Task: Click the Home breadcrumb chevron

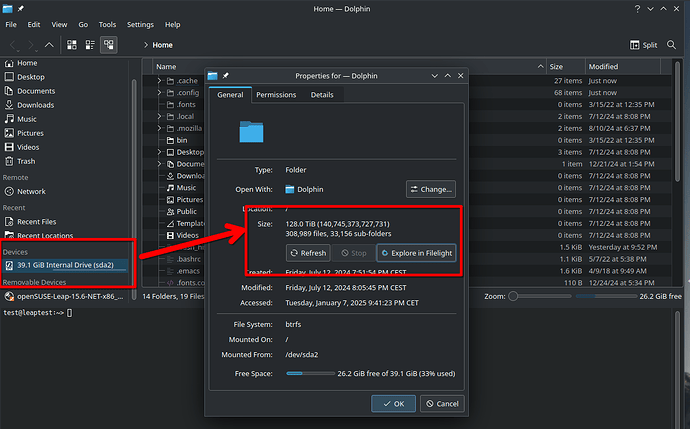Action: pyautogui.click(x=146, y=45)
